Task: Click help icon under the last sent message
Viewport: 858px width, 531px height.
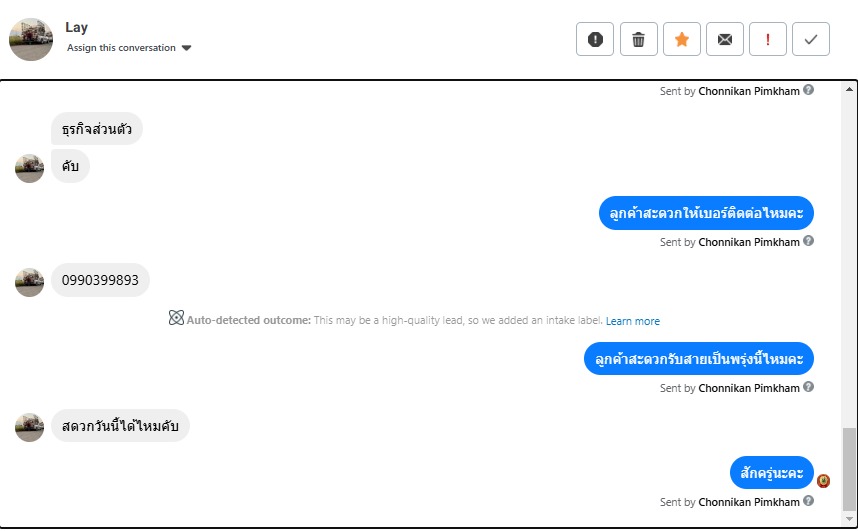Action: [x=809, y=501]
